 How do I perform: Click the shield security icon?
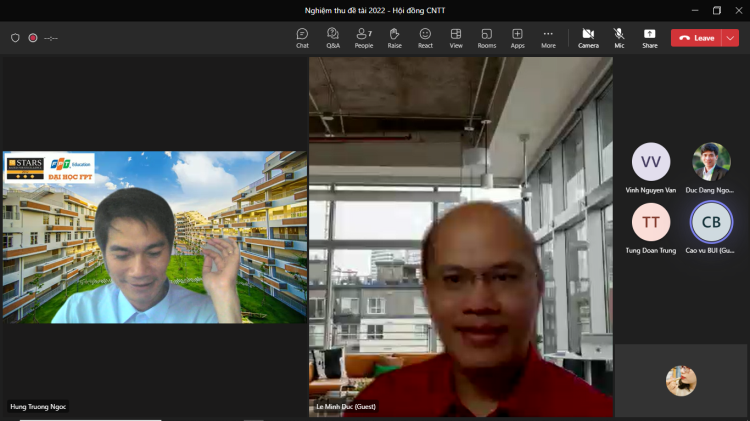15,38
